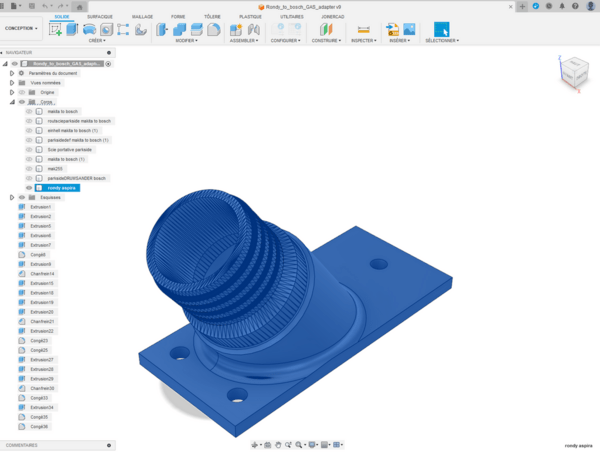Open the ASSEMBLER menu in the toolbar
600x452 pixels.
[242, 41]
